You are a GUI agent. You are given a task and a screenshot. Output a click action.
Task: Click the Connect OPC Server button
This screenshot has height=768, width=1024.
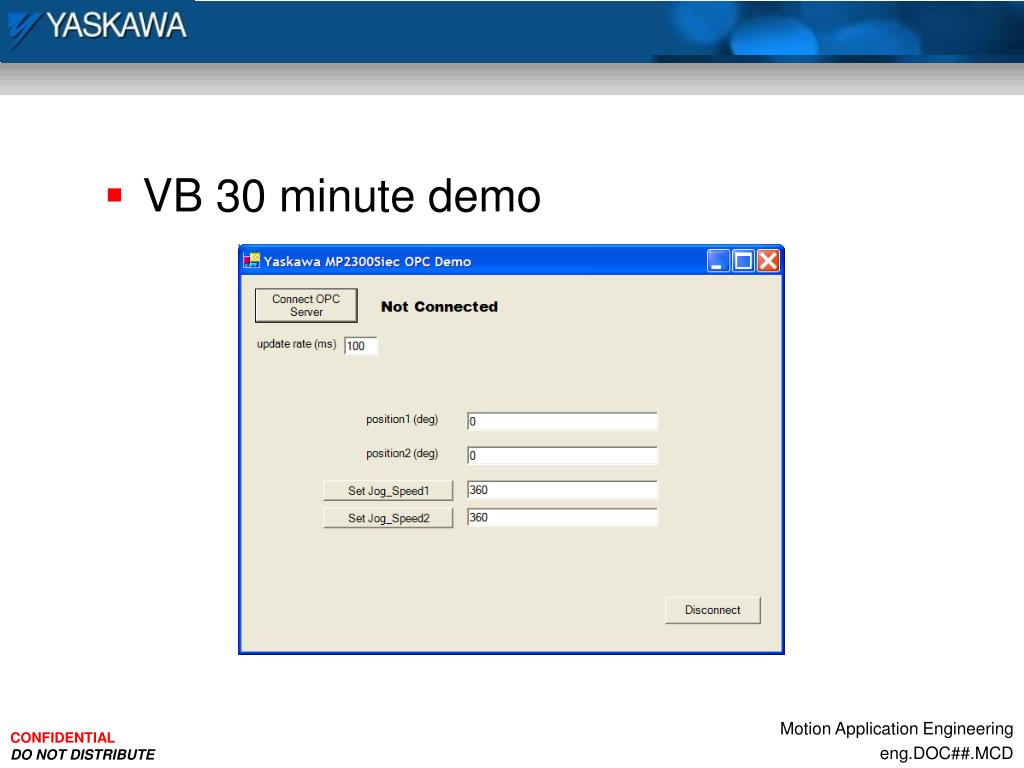click(306, 306)
